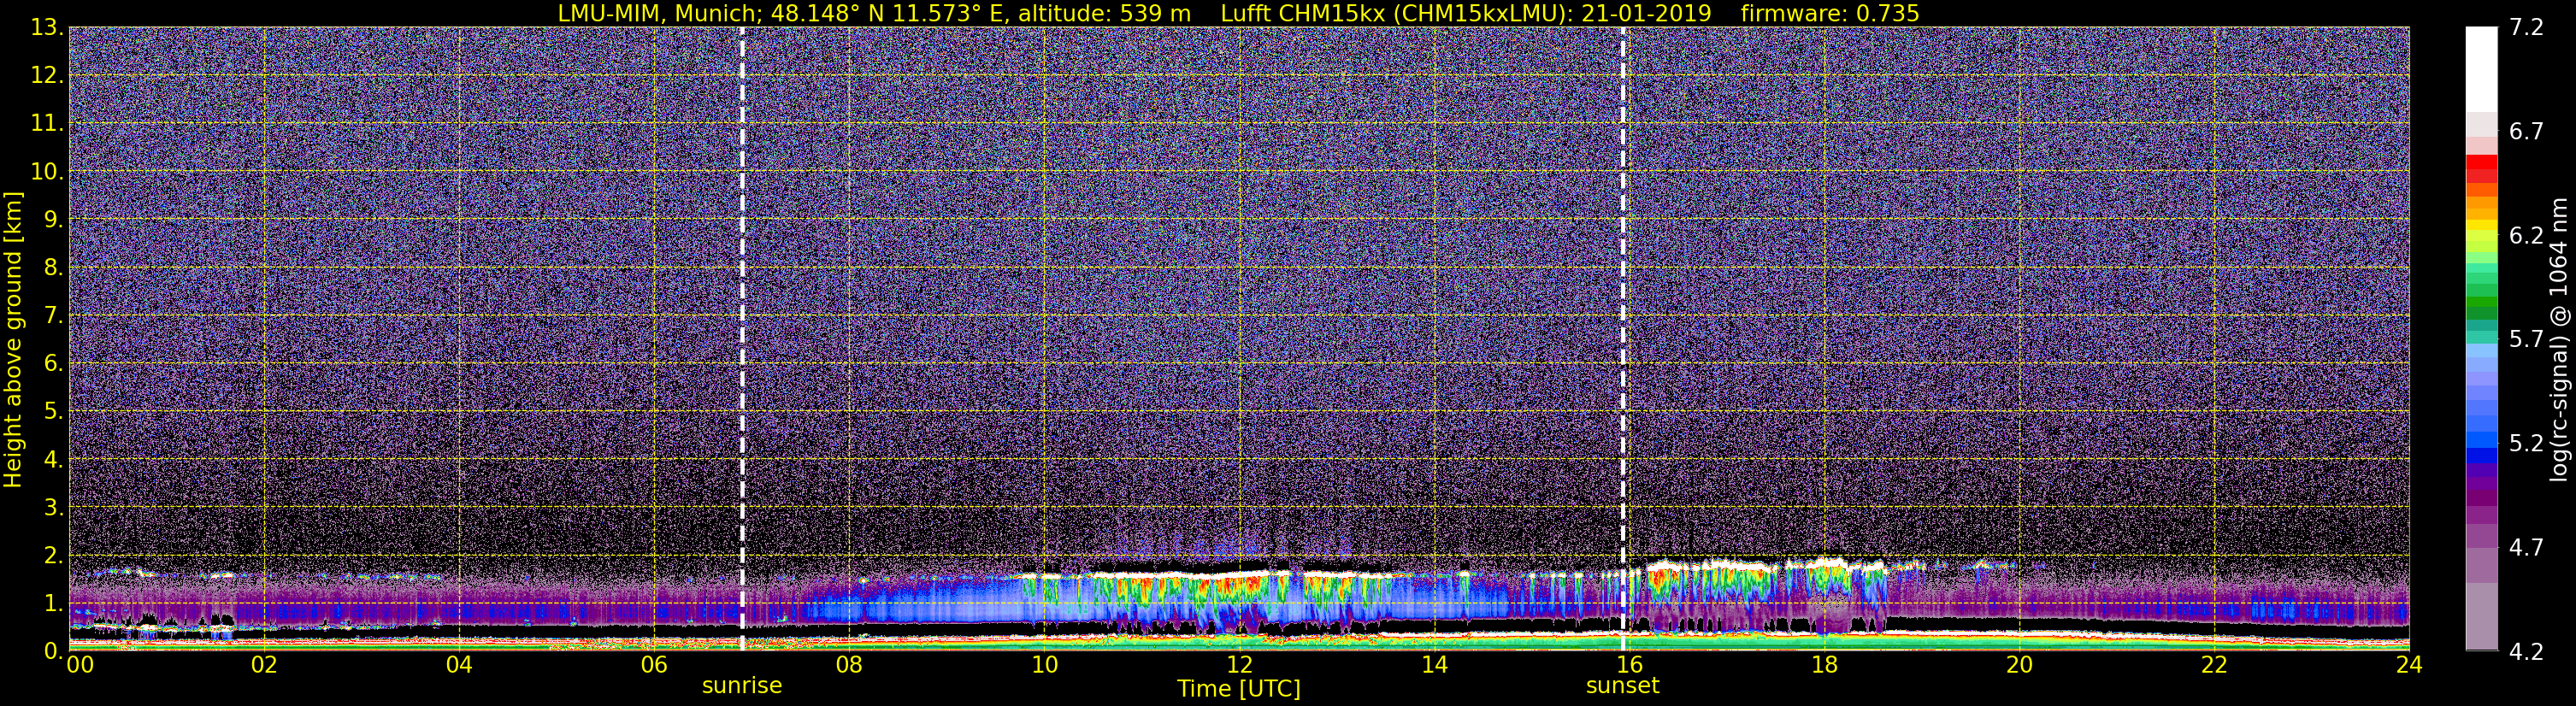
Task: Click the height axis tick label 5.
Action: click(53, 412)
